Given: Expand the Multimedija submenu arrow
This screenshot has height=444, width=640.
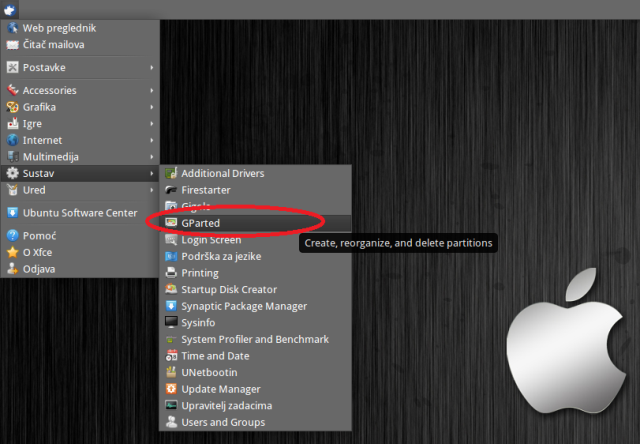Looking at the screenshot, I should (152, 157).
